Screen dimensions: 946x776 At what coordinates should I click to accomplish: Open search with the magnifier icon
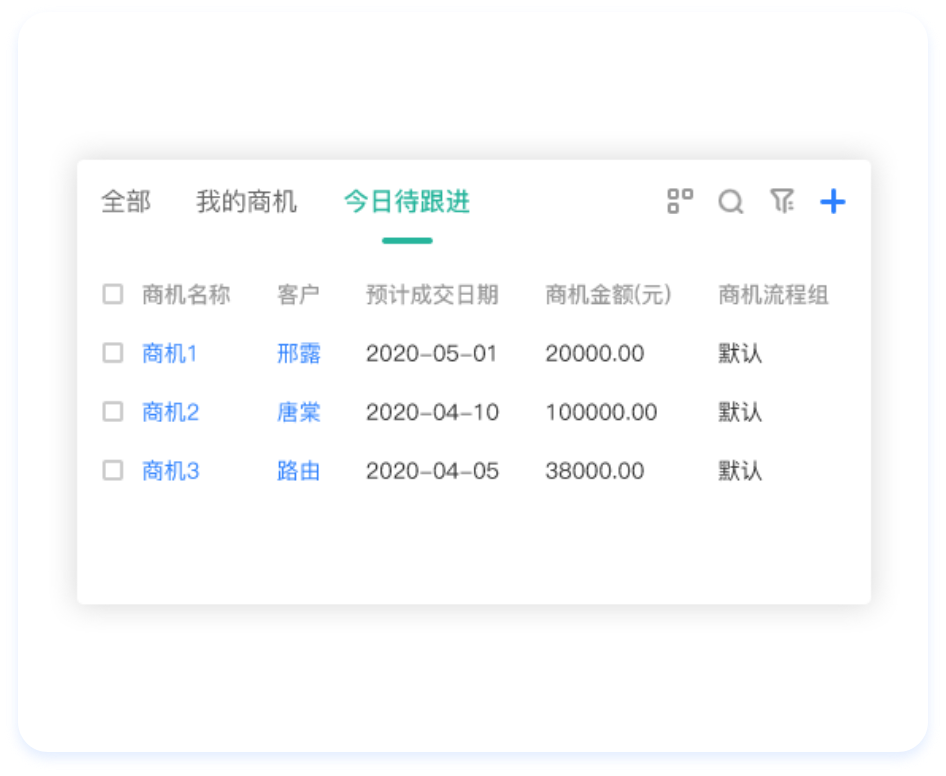(x=731, y=202)
